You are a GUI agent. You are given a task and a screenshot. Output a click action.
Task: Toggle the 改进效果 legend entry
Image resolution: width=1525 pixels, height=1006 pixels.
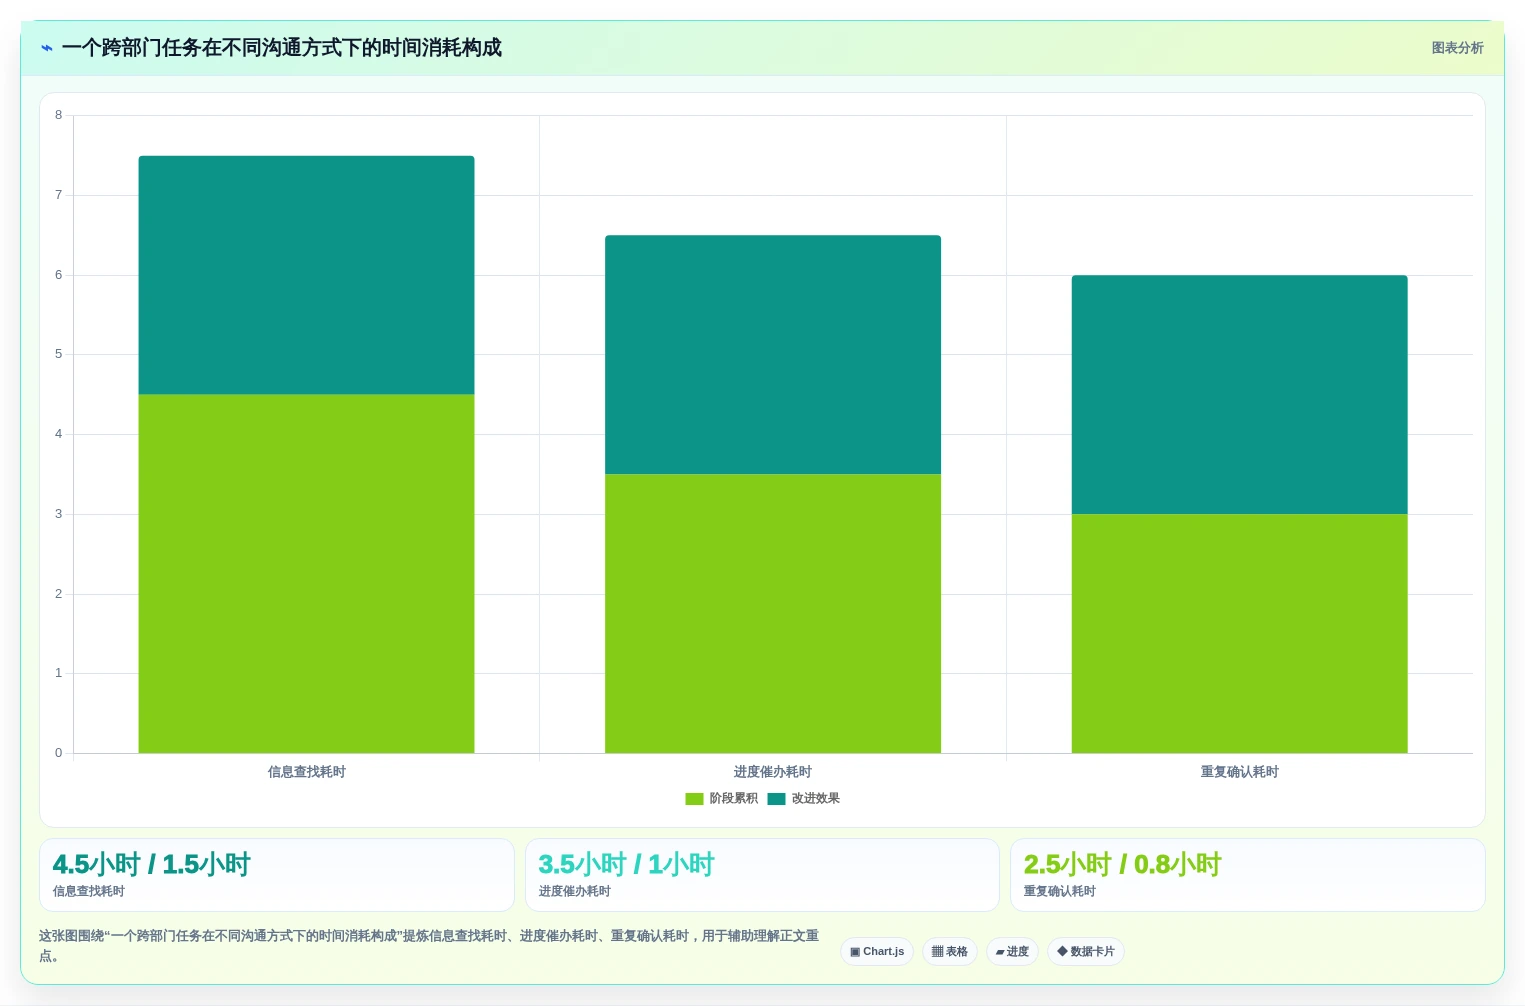(x=803, y=798)
